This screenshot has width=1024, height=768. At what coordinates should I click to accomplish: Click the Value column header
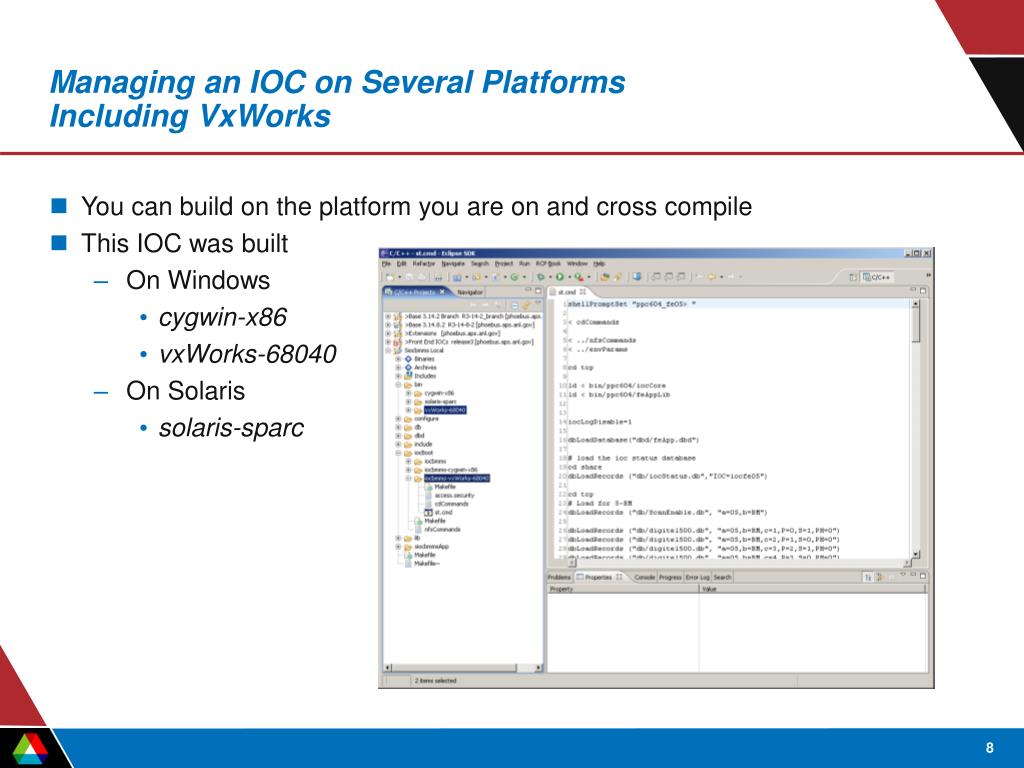pyautogui.click(x=814, y=589)
